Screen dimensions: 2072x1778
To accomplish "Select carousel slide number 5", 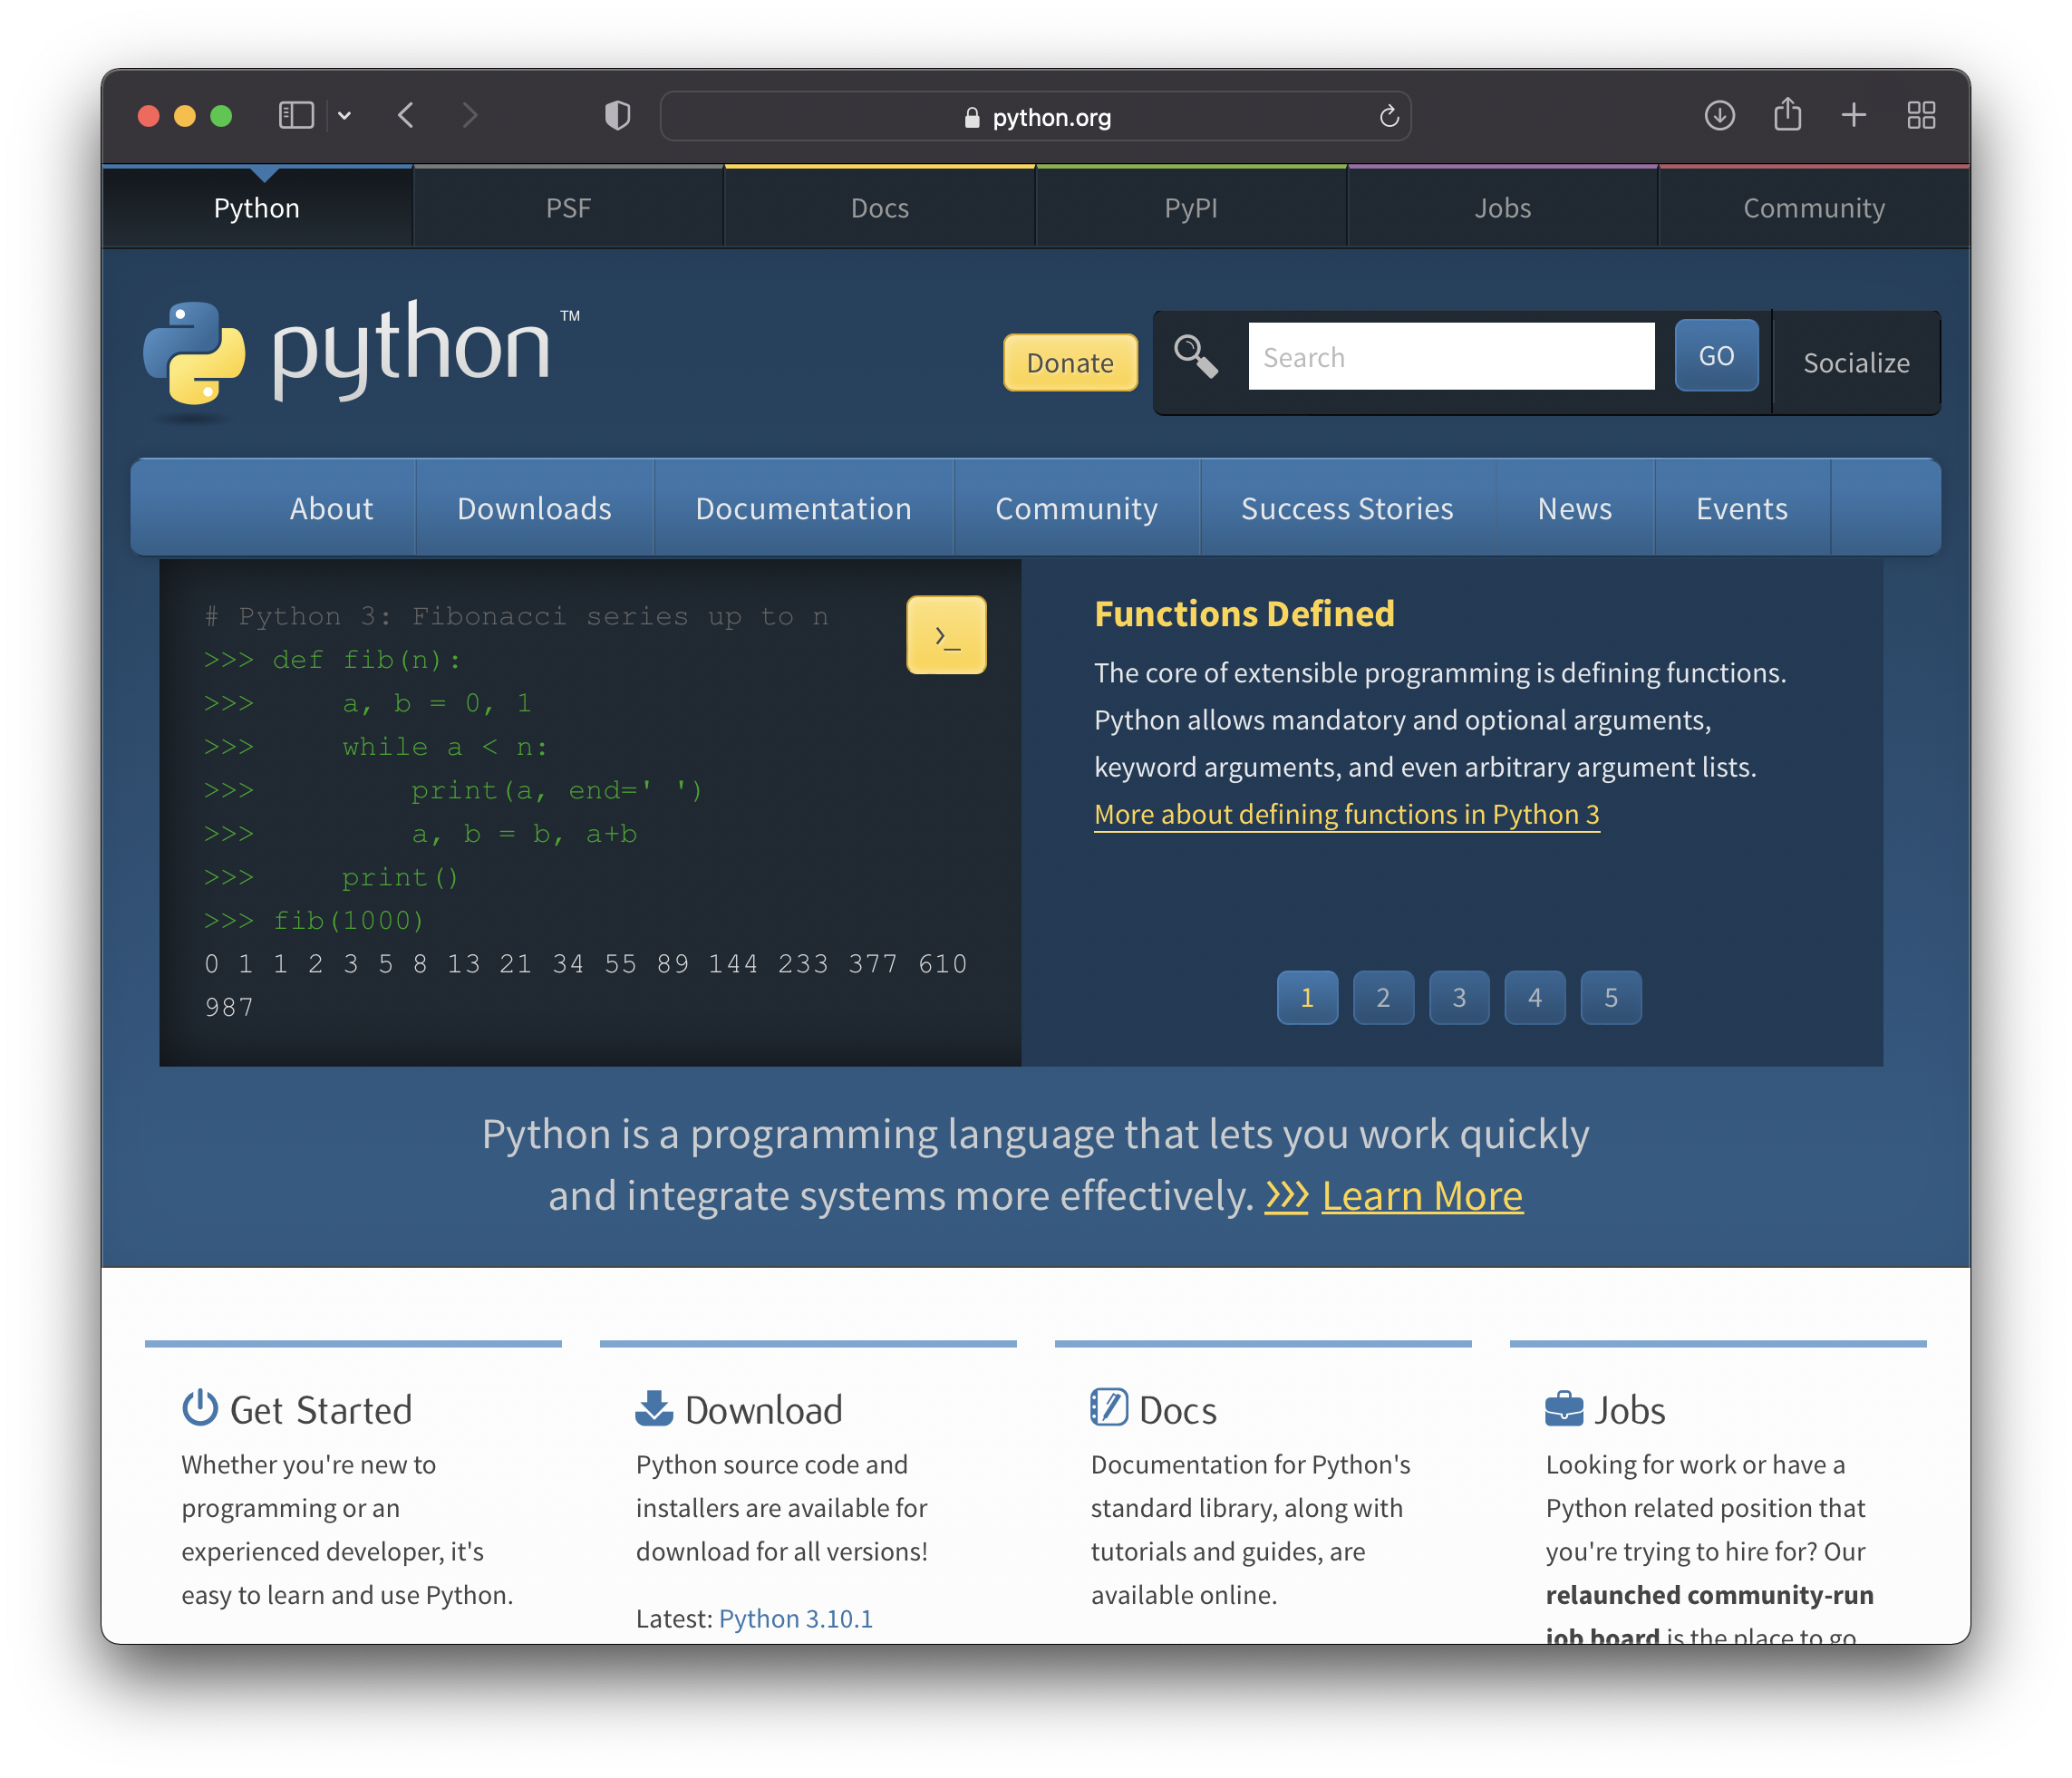I will click(x=1611, y=998).
